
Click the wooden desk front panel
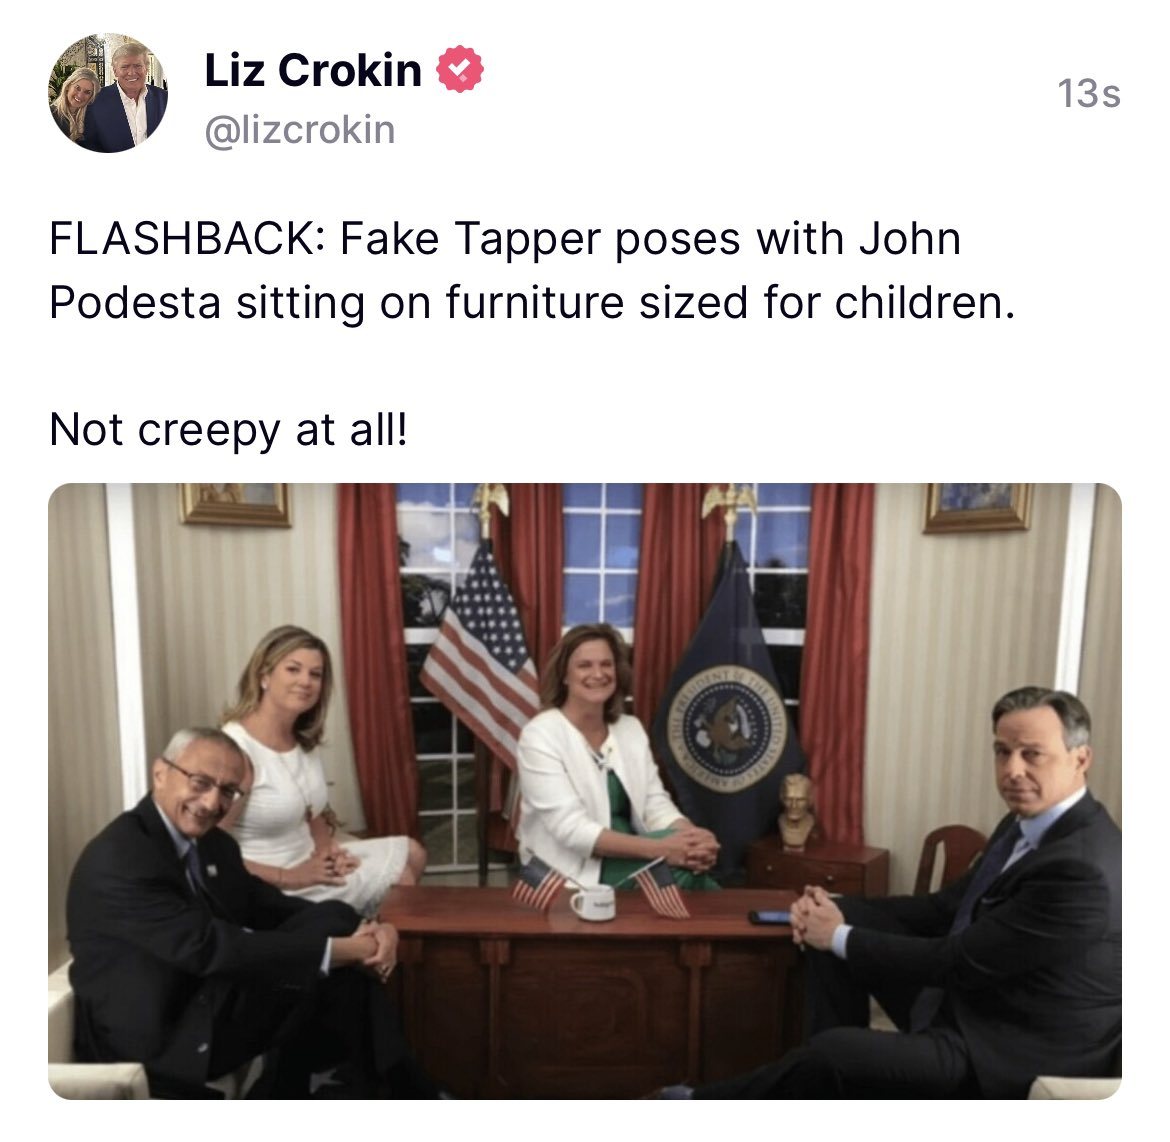click(x=589, y=1008)
